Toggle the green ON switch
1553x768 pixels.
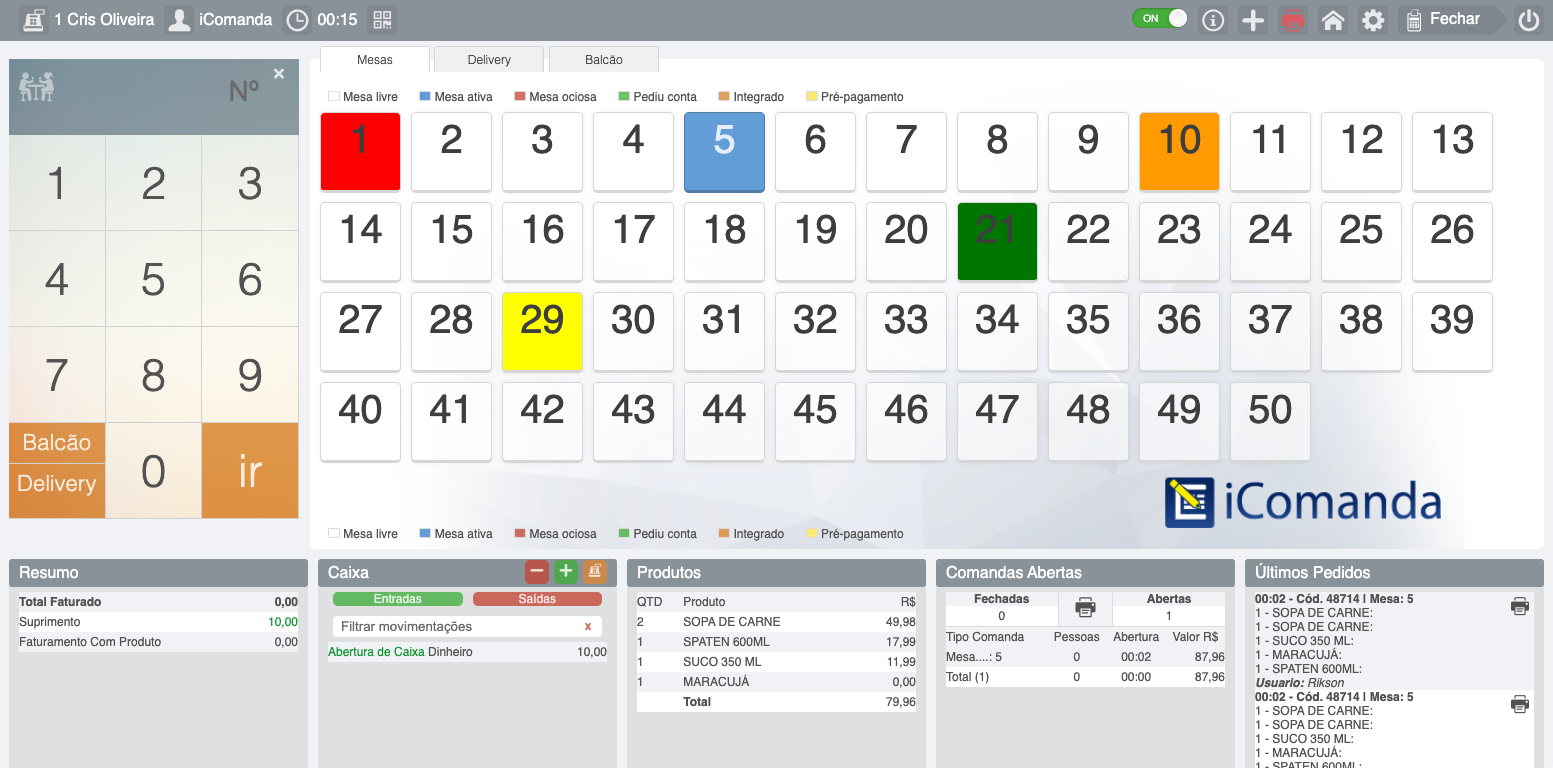pyautogui.click(x=1159, y=18)
